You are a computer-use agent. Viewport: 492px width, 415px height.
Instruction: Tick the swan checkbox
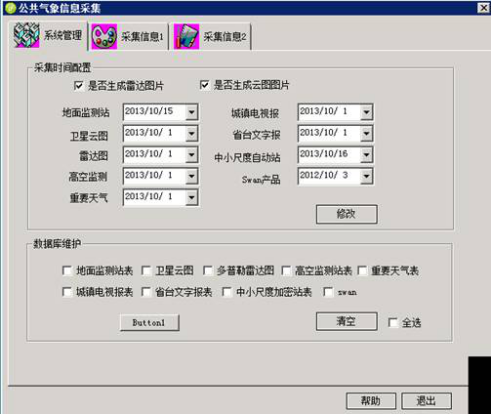(x=328, y=292)
